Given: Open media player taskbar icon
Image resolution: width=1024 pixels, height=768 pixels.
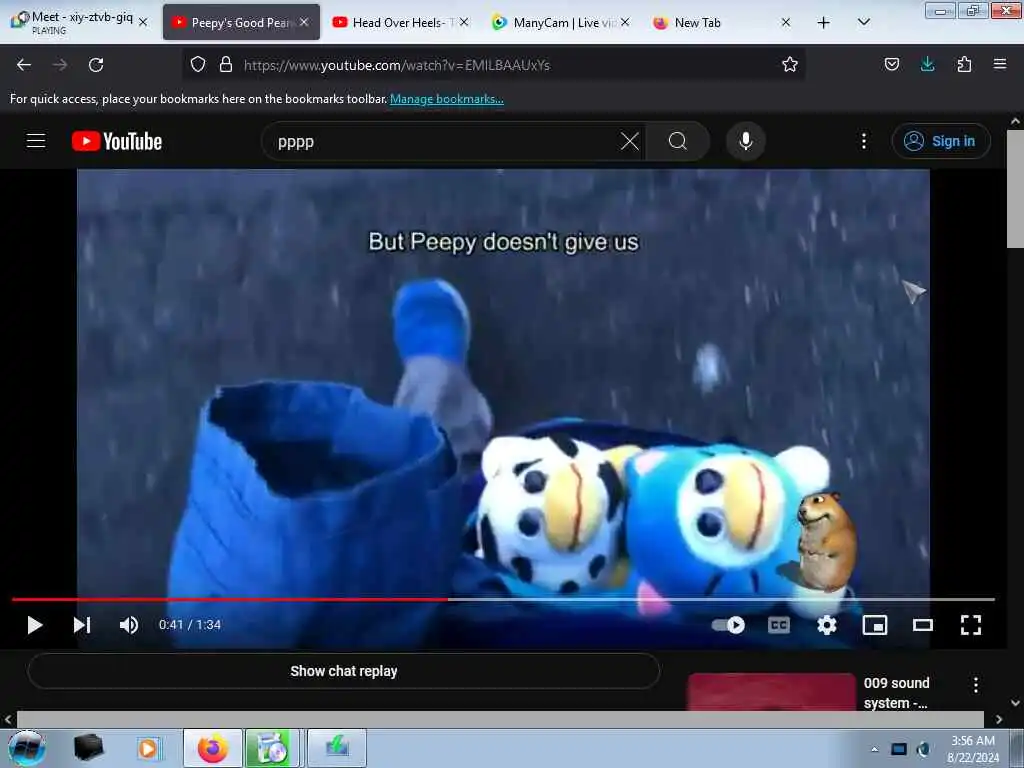Looking at the screenshot, I should coord(148,748).
